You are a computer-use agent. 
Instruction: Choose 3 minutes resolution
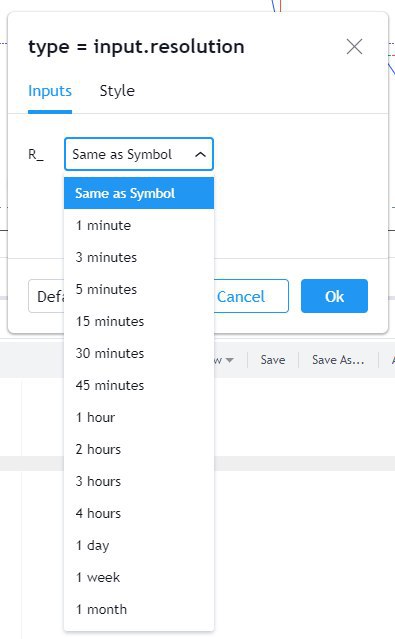coord(139,257)
